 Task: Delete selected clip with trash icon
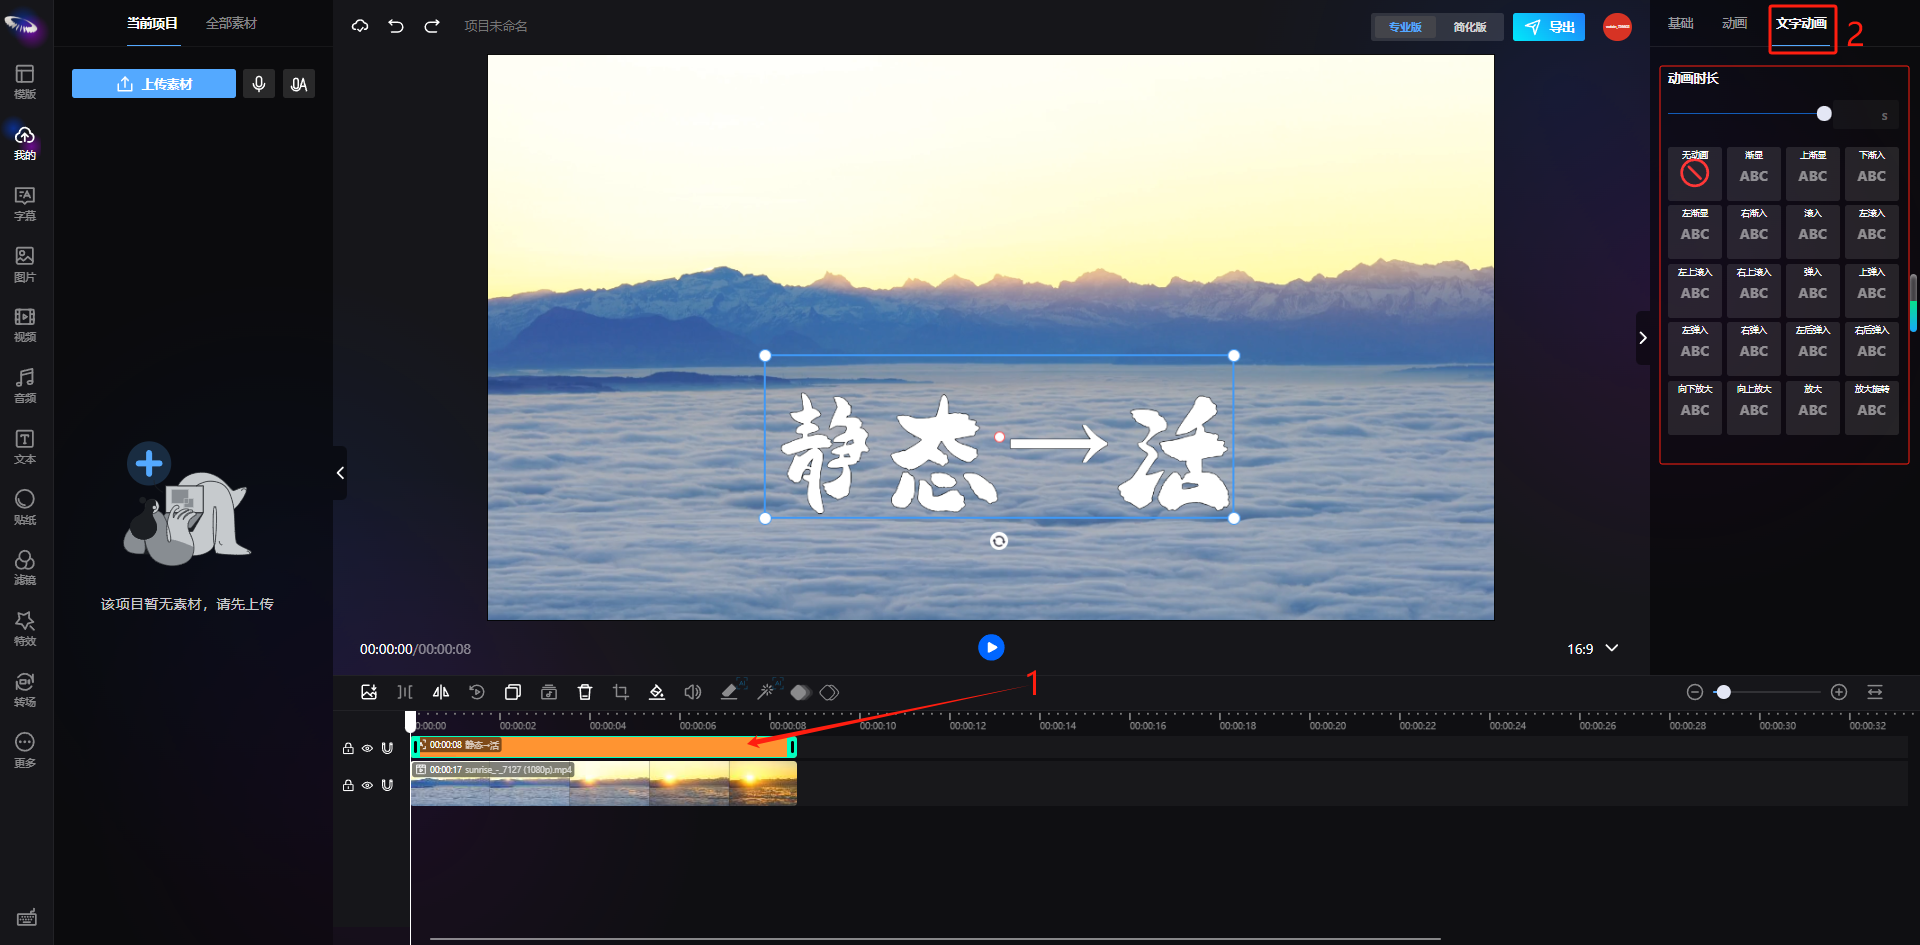click(x=585, y=692)
